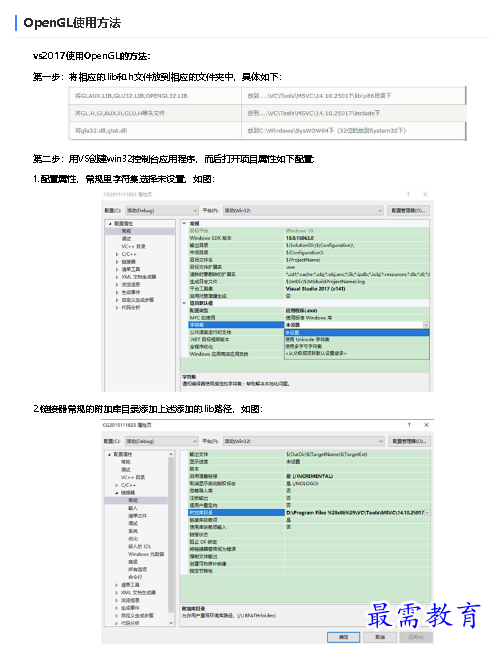The image size is (489, 647).
Task: Expand C/C++ node in the character-set dialog tree
Action: pyautogui.click(x=117, y=254)
